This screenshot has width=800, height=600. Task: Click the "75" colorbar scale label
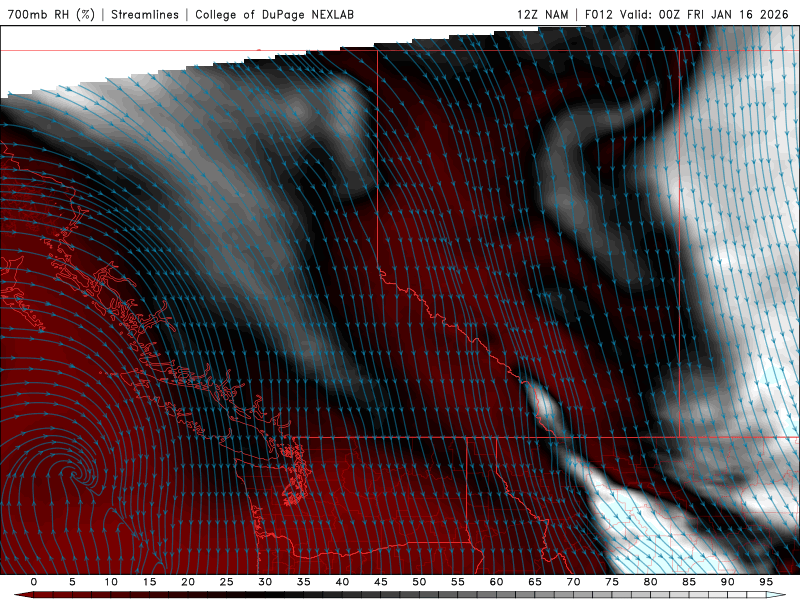coord(612,582)
